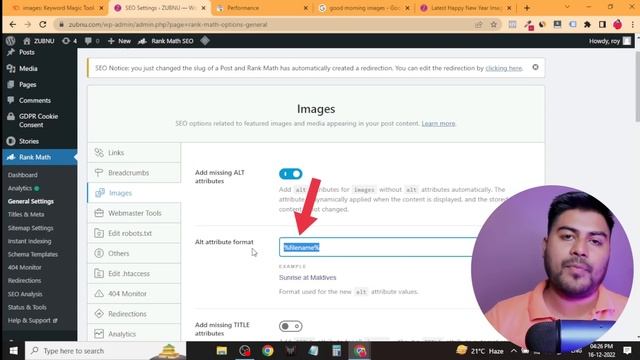Screen dimensions: 640x360
Task: Open the browser extensions puzzle icon
Action: 587,24
